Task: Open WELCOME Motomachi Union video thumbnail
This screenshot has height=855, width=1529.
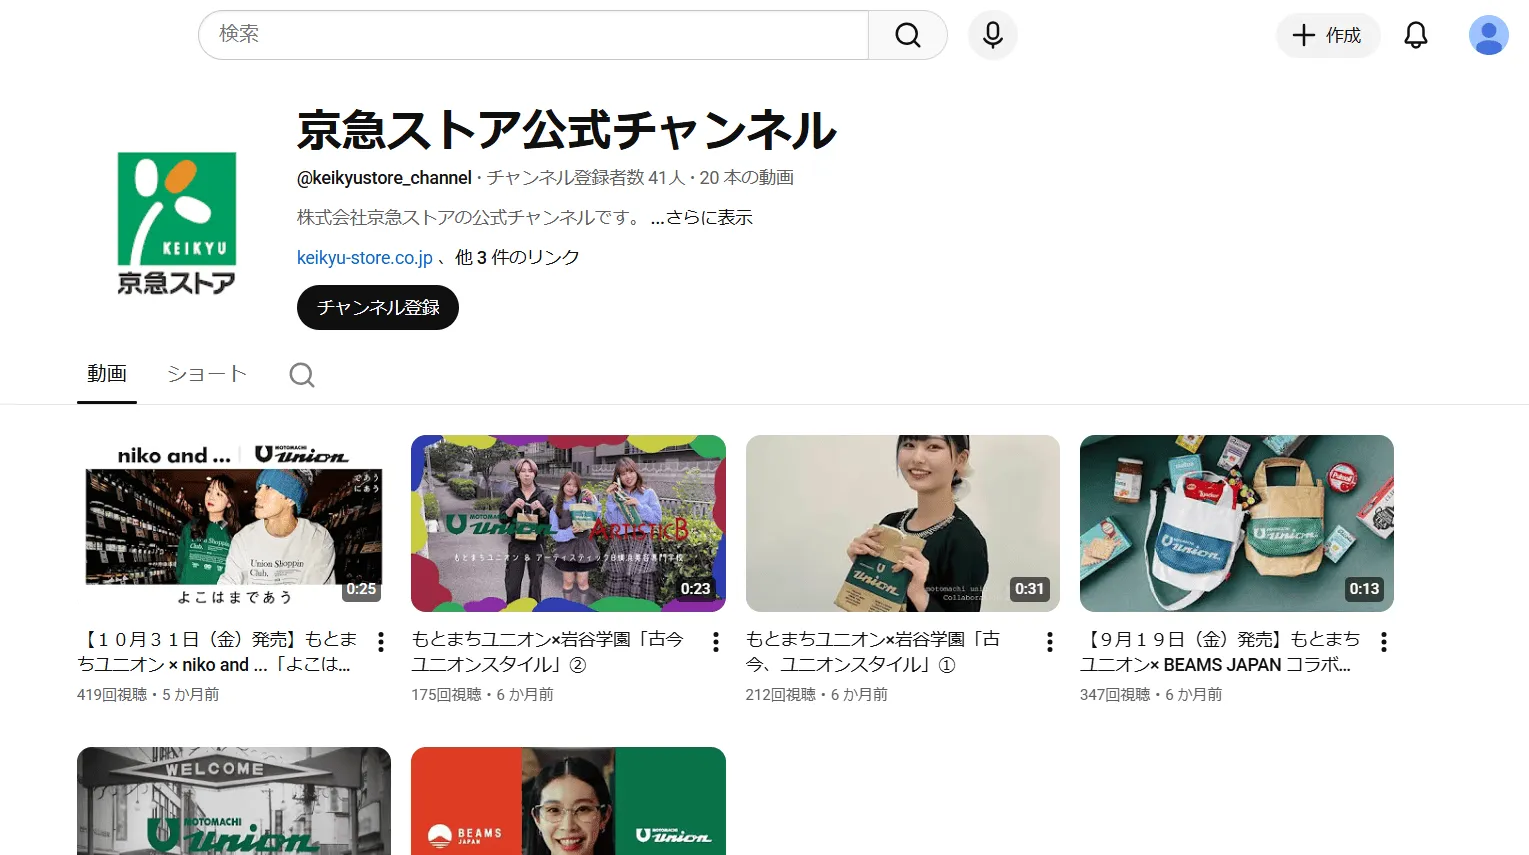Action: pos(234,801)
